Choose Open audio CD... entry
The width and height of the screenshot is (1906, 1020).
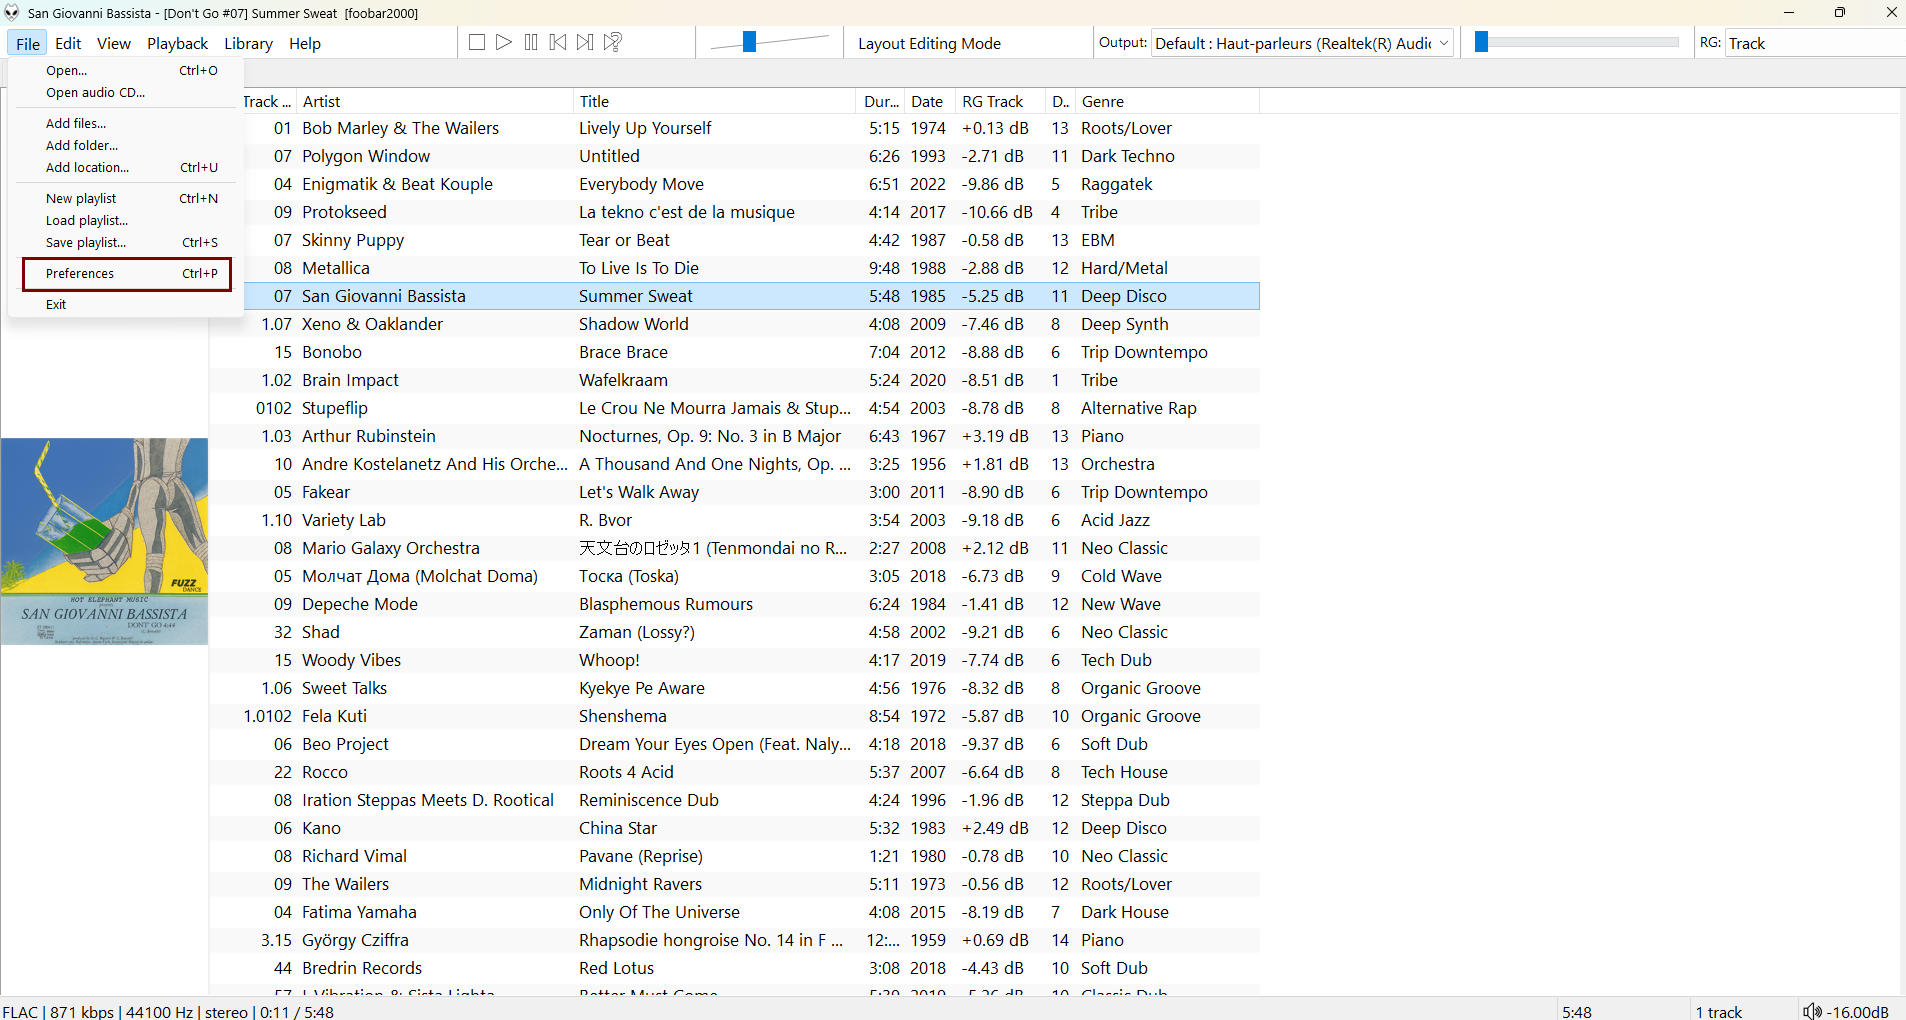coord(126,92)
